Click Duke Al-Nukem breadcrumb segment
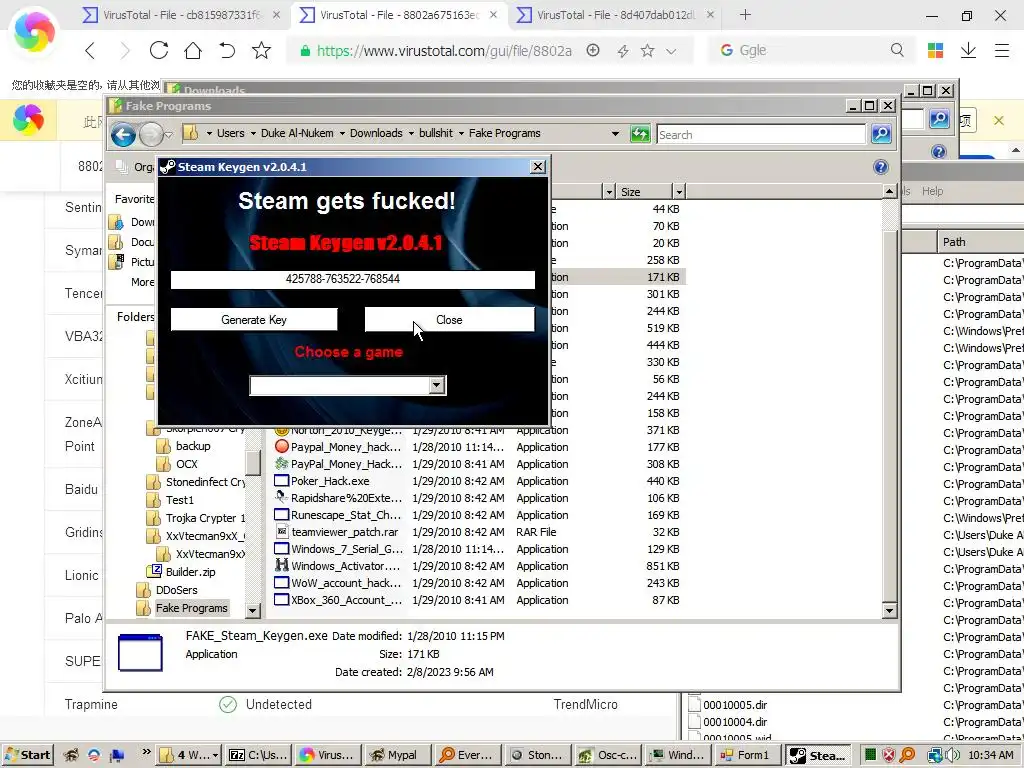 point(297,133)
